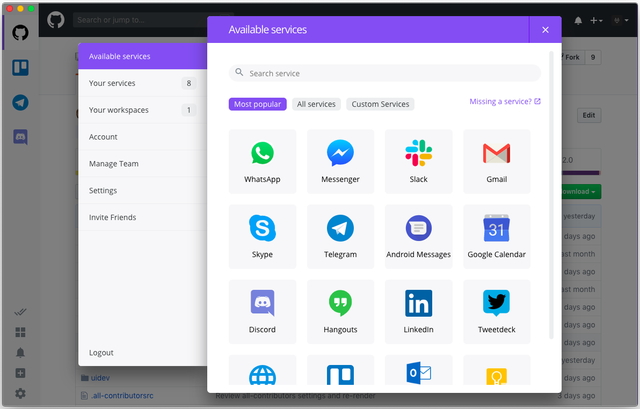This screenshot has height=409, width=640.
Task: Add the Slack service
Action: 418,162
